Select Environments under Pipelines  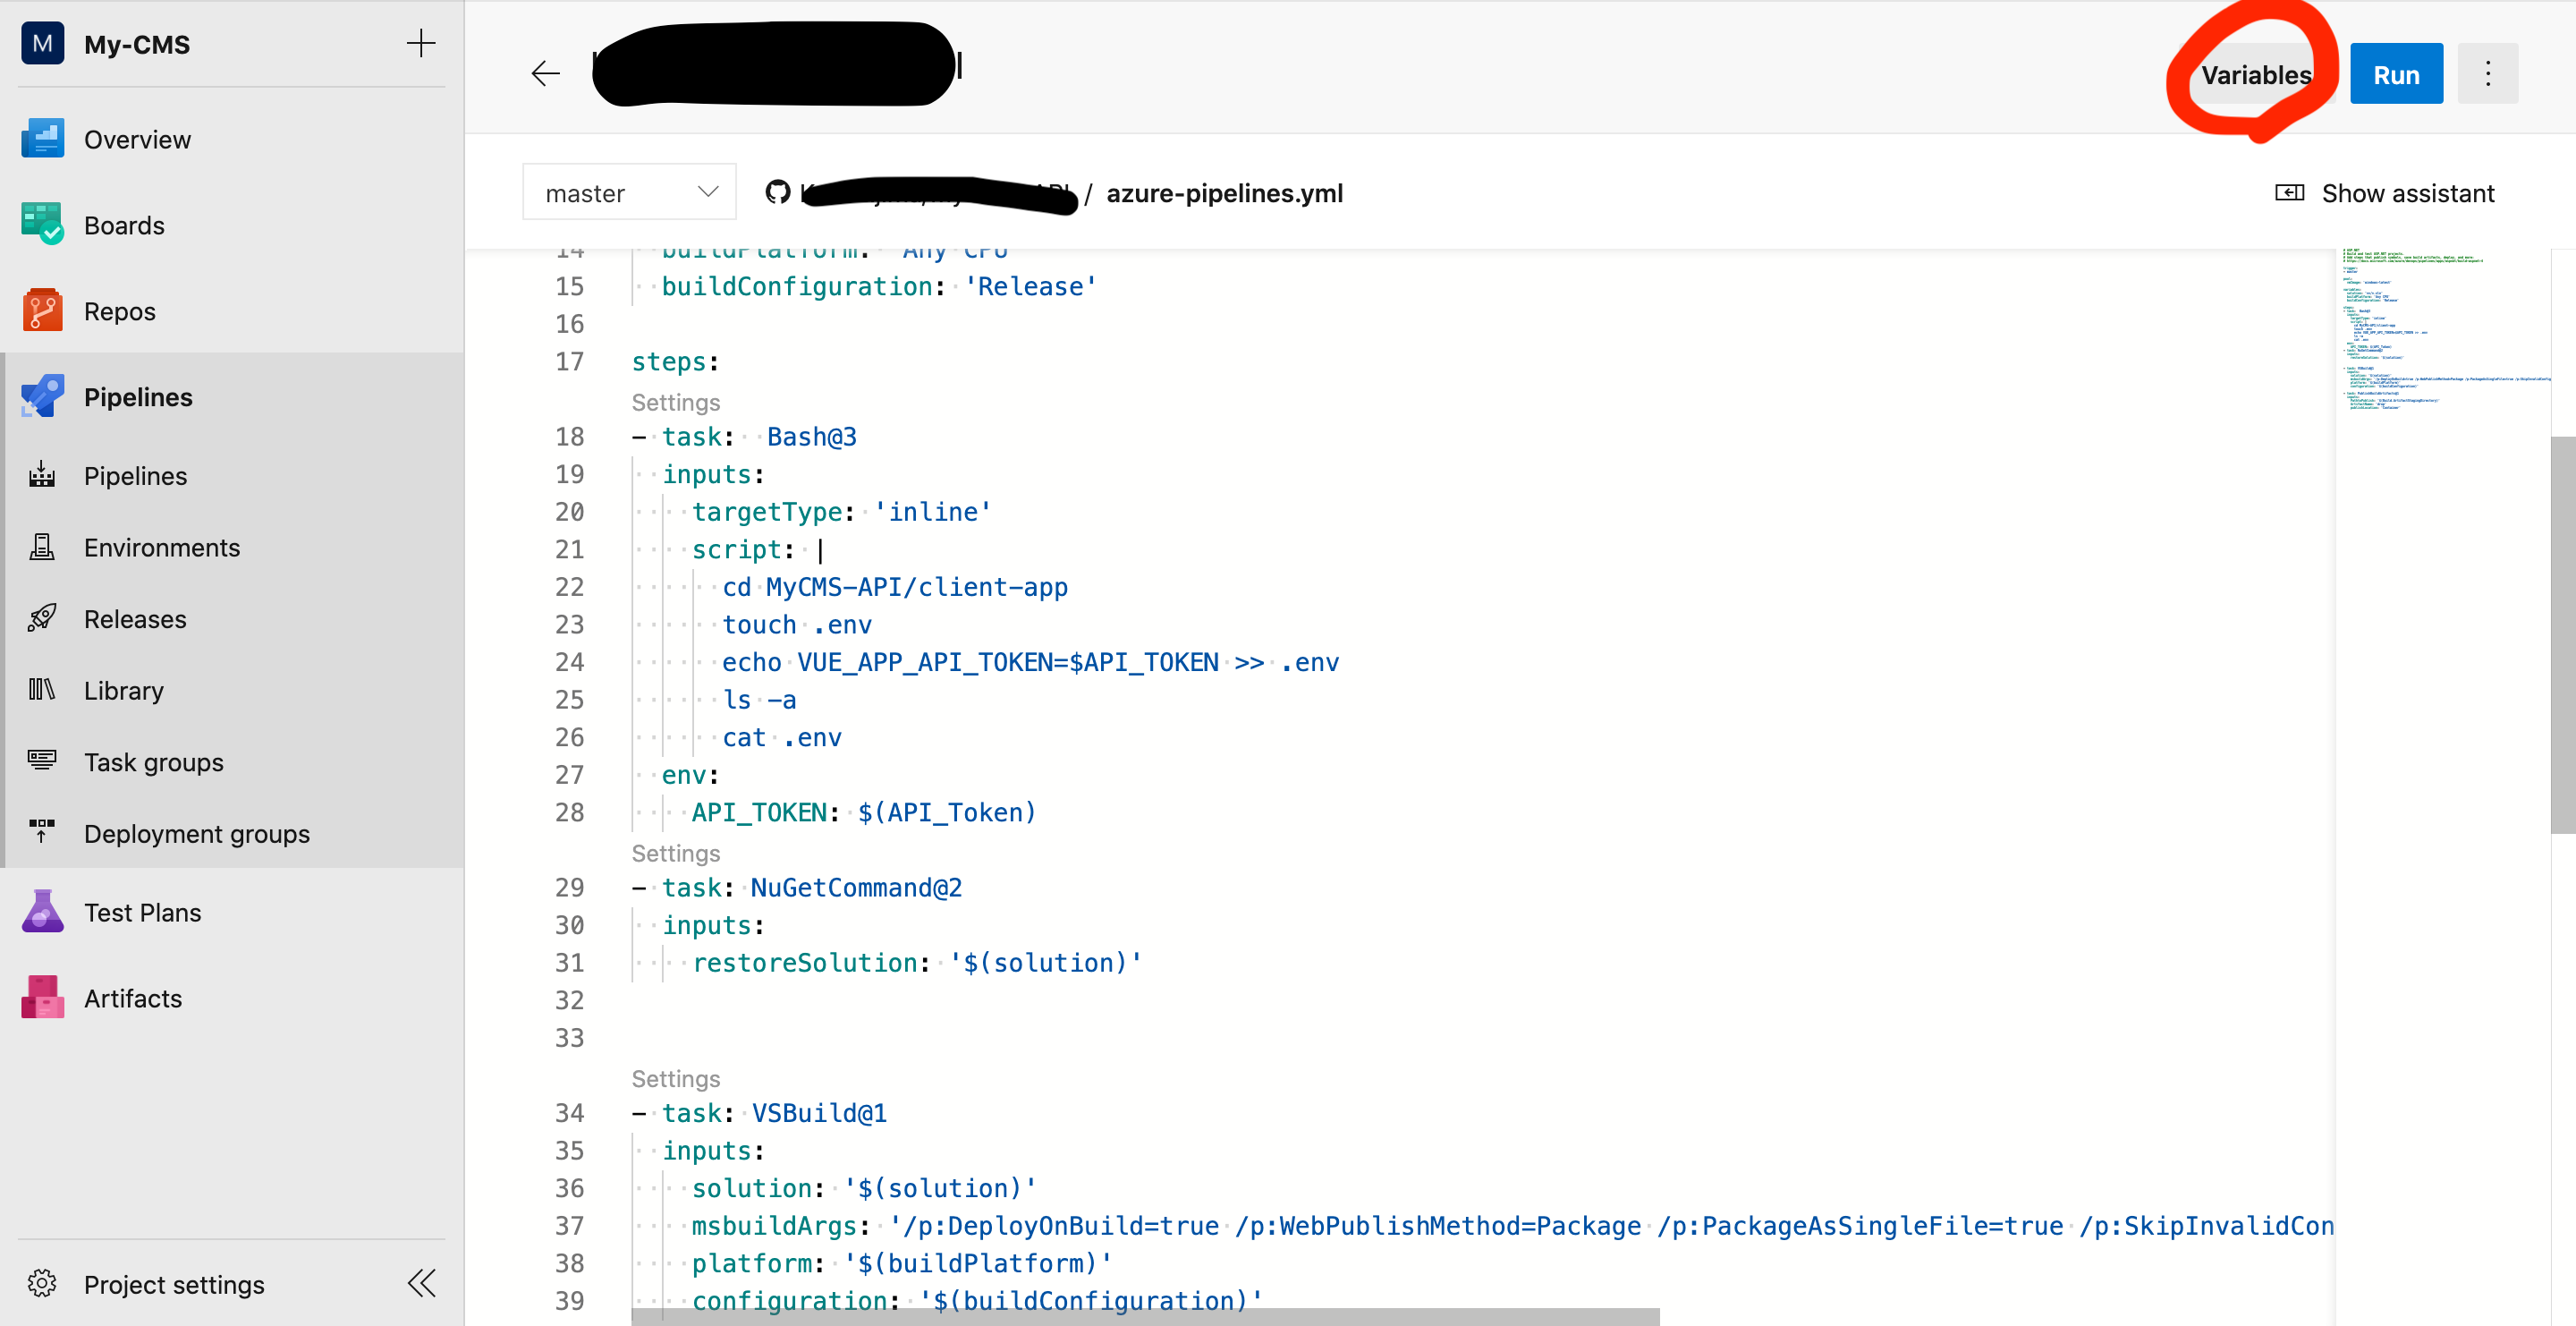(161, 548)
